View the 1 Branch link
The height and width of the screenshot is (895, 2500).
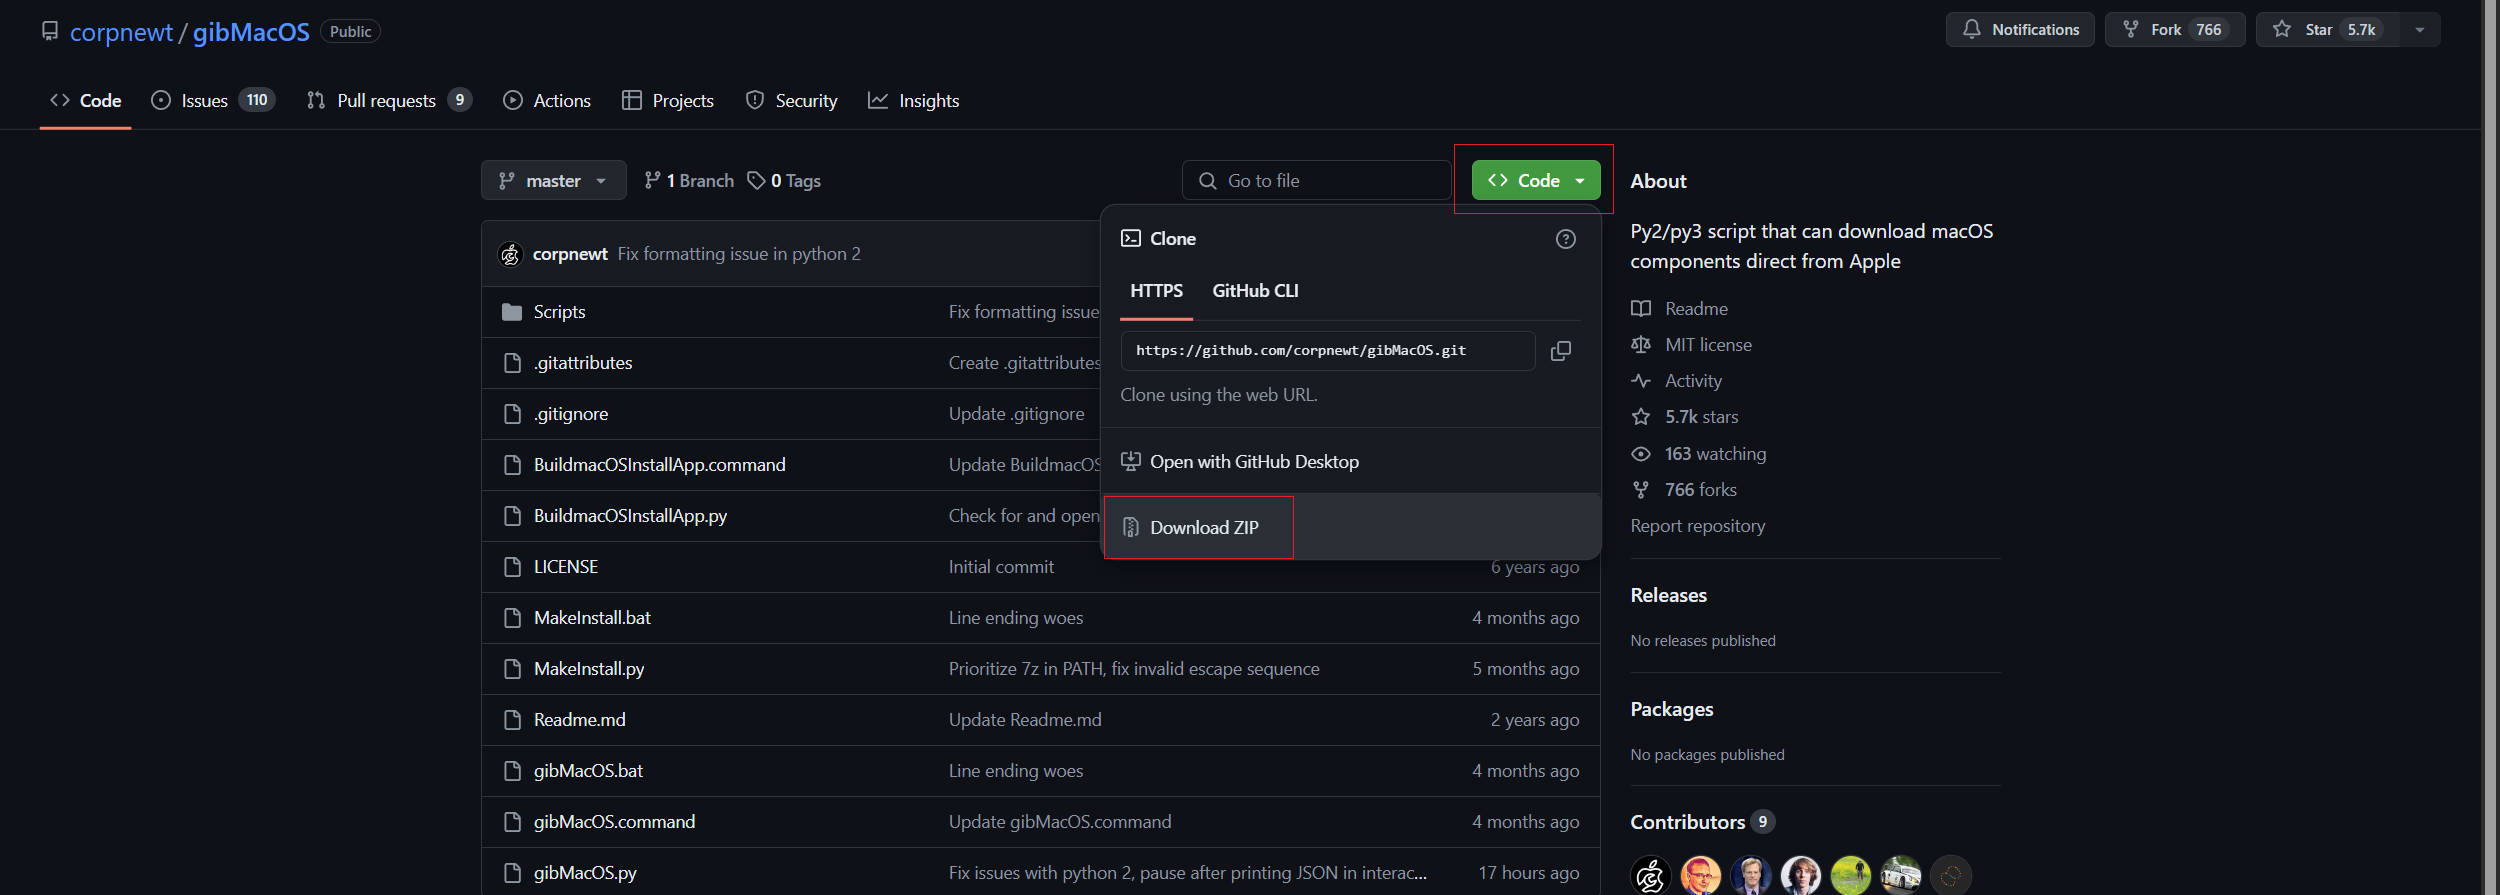pyautogui.click(x=689, y=181)
